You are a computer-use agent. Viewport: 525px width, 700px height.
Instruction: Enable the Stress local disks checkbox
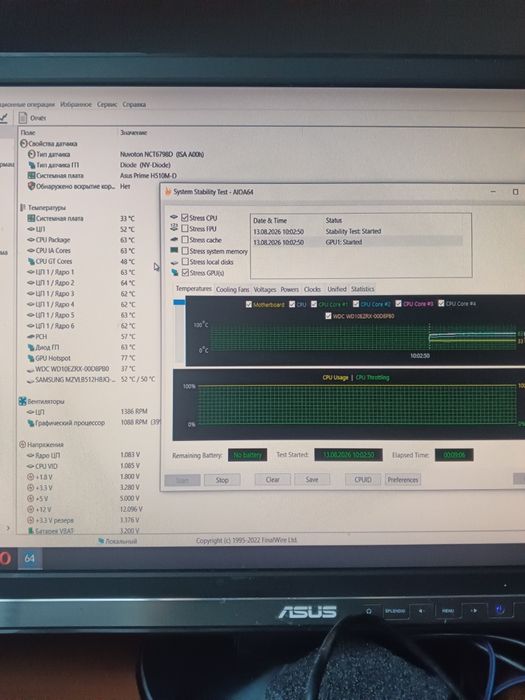pos(185,262)
